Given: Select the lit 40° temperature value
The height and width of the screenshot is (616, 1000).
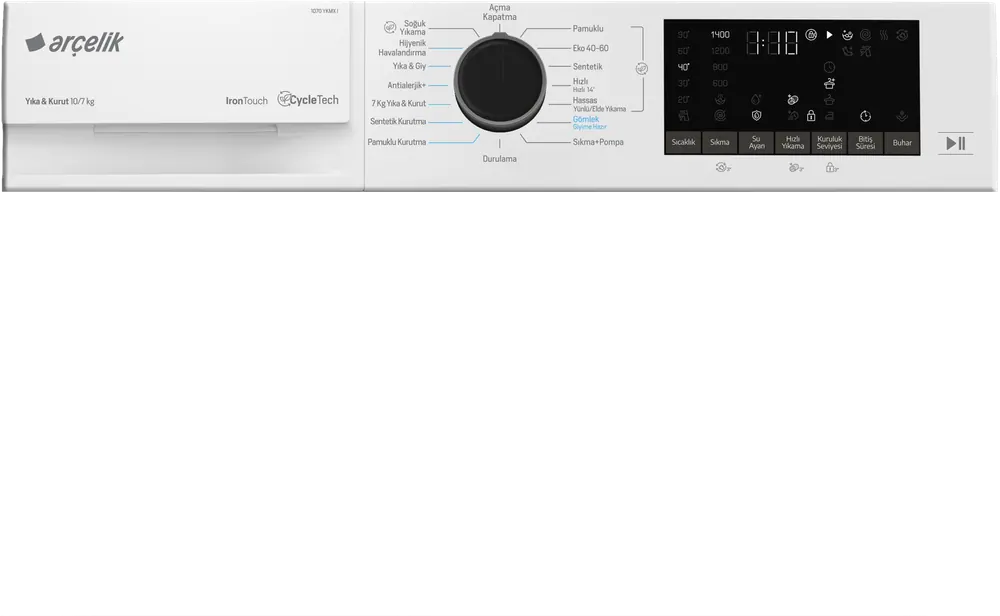Looking at the screenshot, I should (x=683, y=67).
